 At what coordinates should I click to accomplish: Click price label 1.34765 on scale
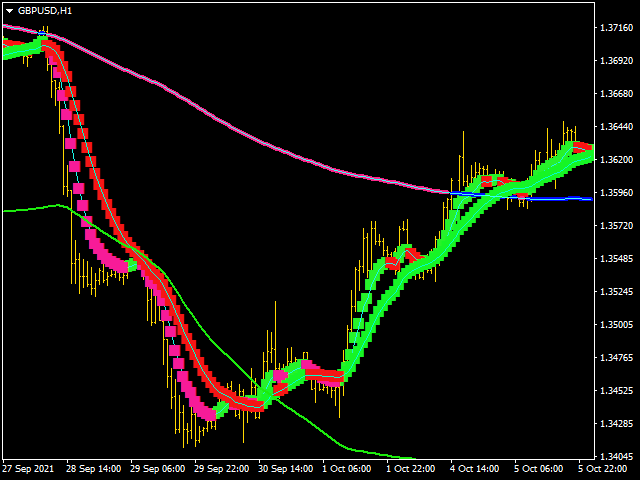[616, 358]
